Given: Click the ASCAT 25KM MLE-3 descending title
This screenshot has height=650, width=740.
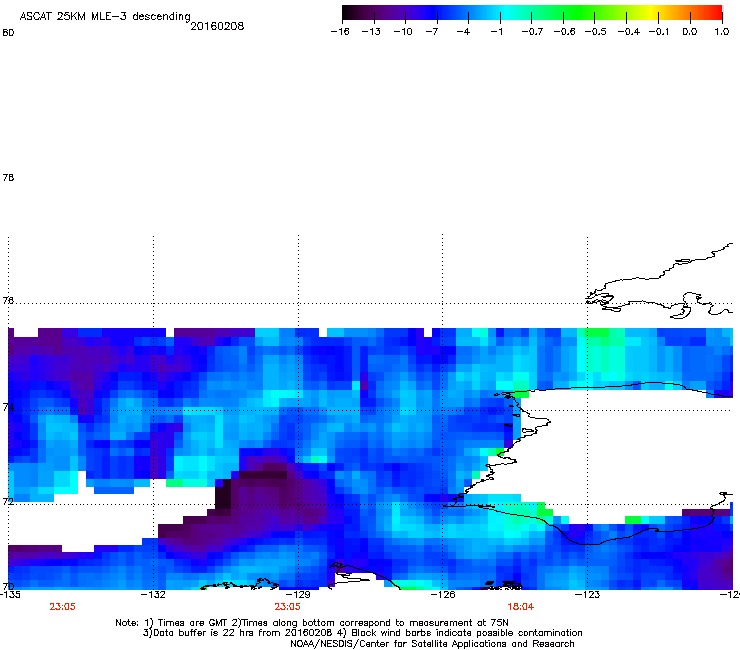Looking at the screenshot, I should [x=105, y=17].
